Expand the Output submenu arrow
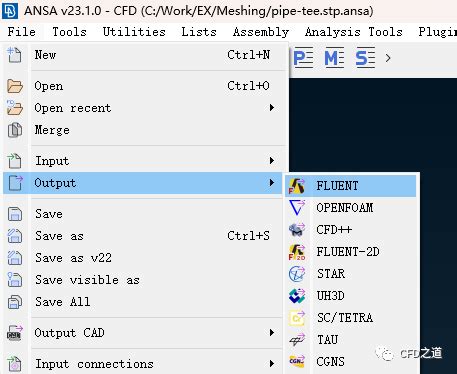The image size is (457, 374). (x=272, y=183)
